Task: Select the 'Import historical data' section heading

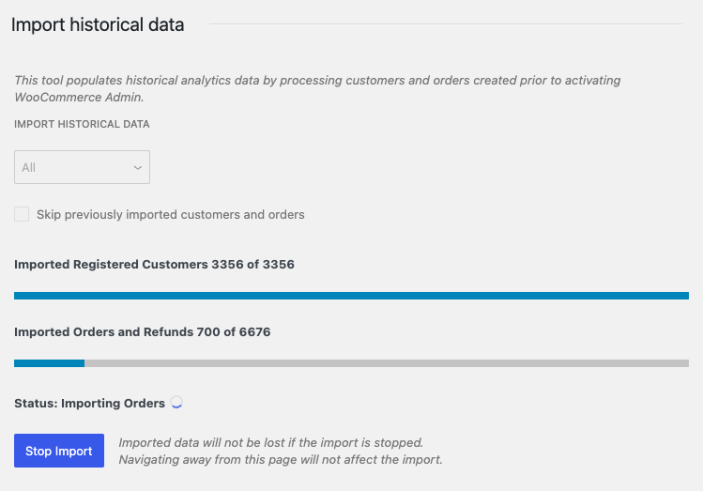Action: tap(98, 25)
